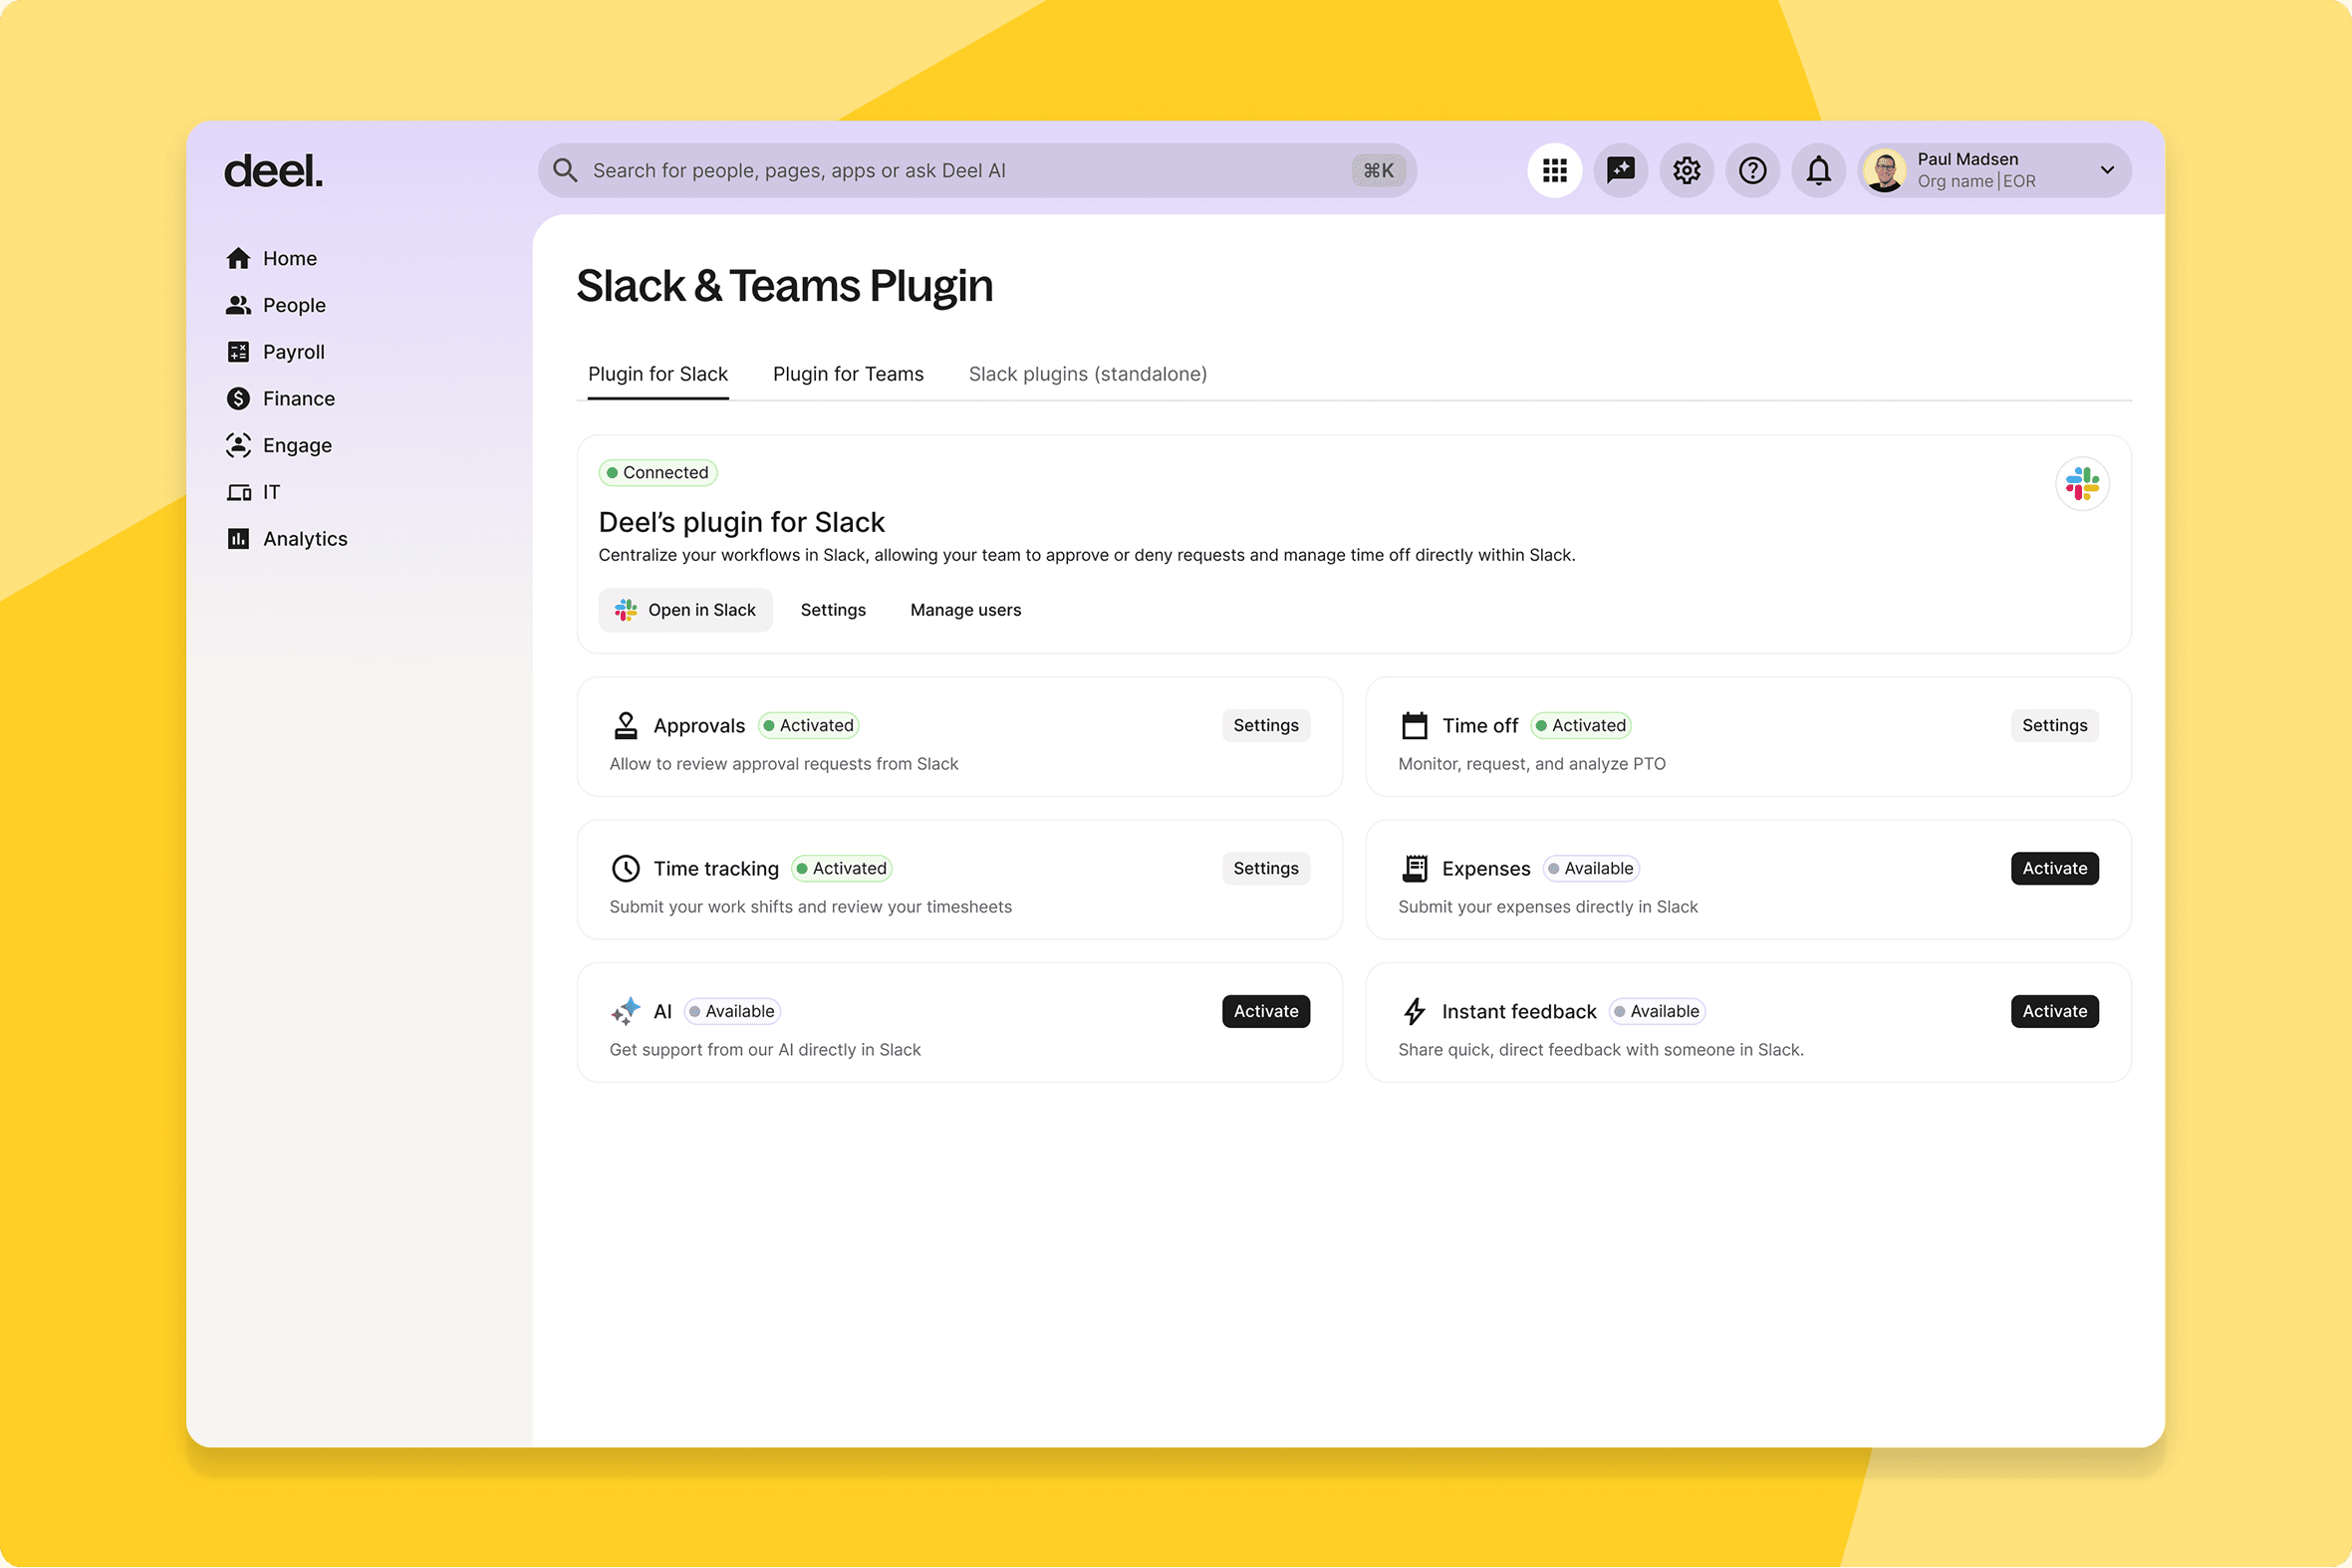Click the Approvals Activated badge
2352x1568 pixels.
(x=808, y=725)
